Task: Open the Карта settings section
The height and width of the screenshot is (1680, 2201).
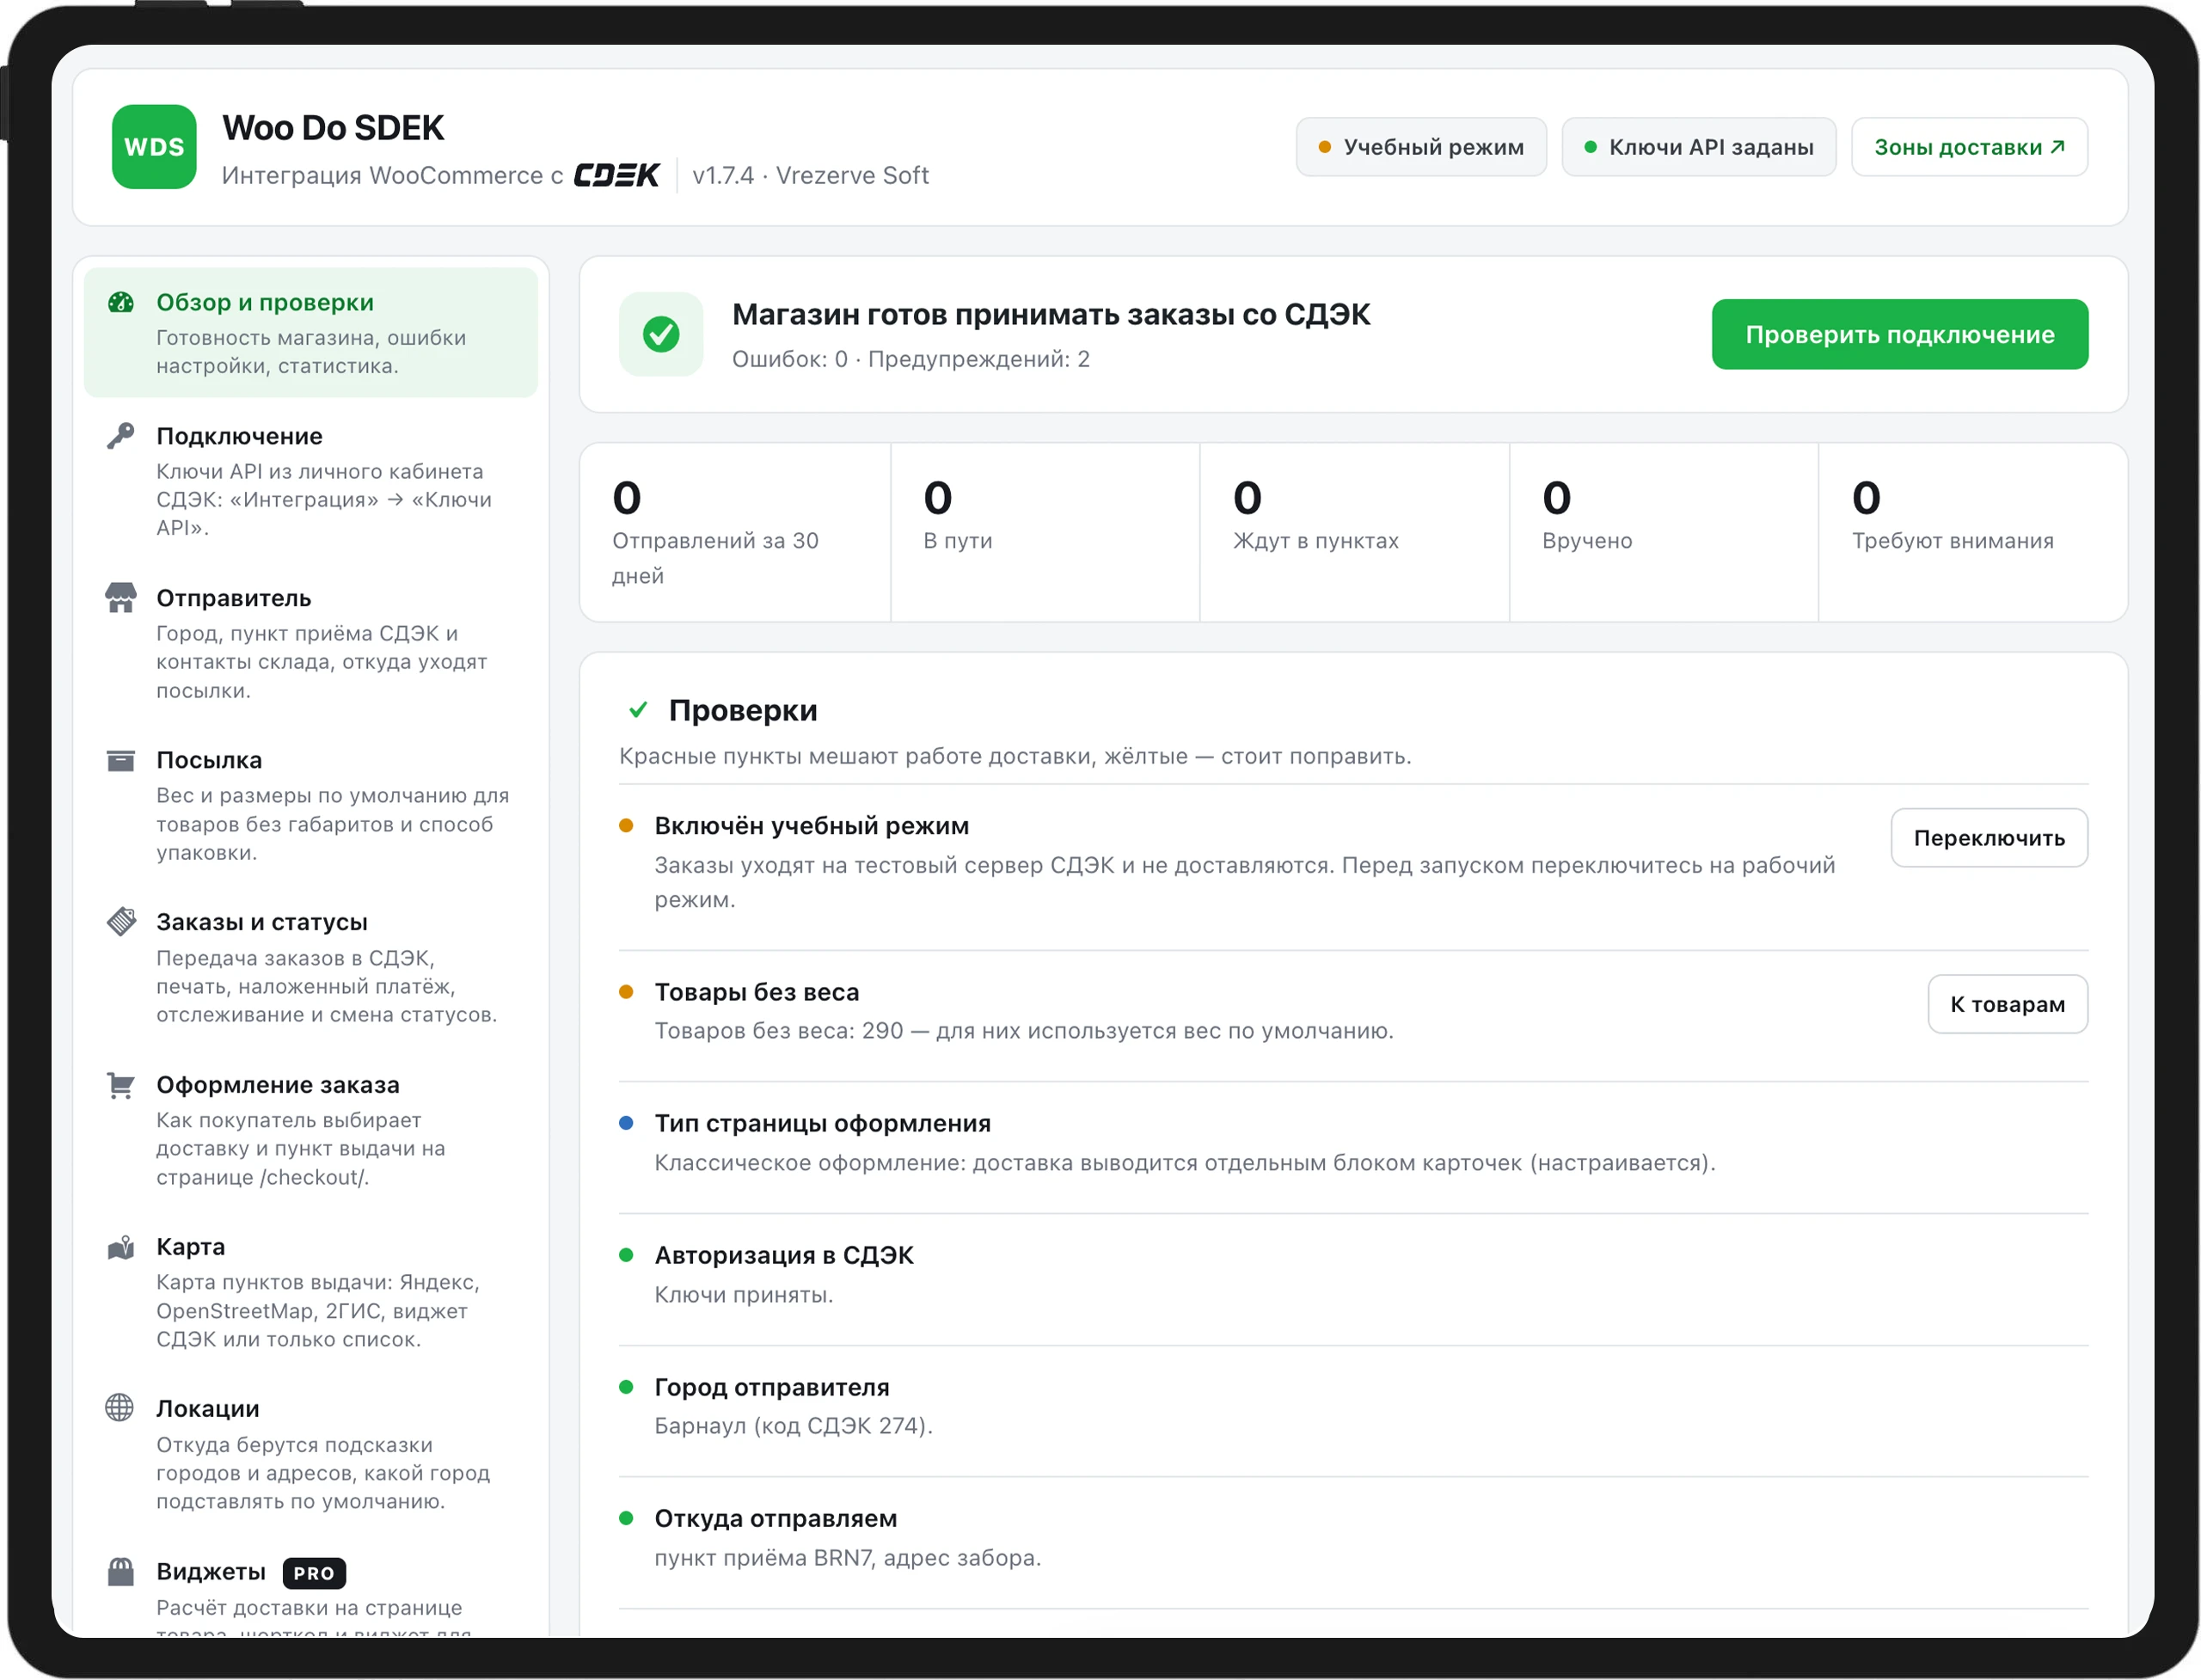Action: pos(311,1292)
